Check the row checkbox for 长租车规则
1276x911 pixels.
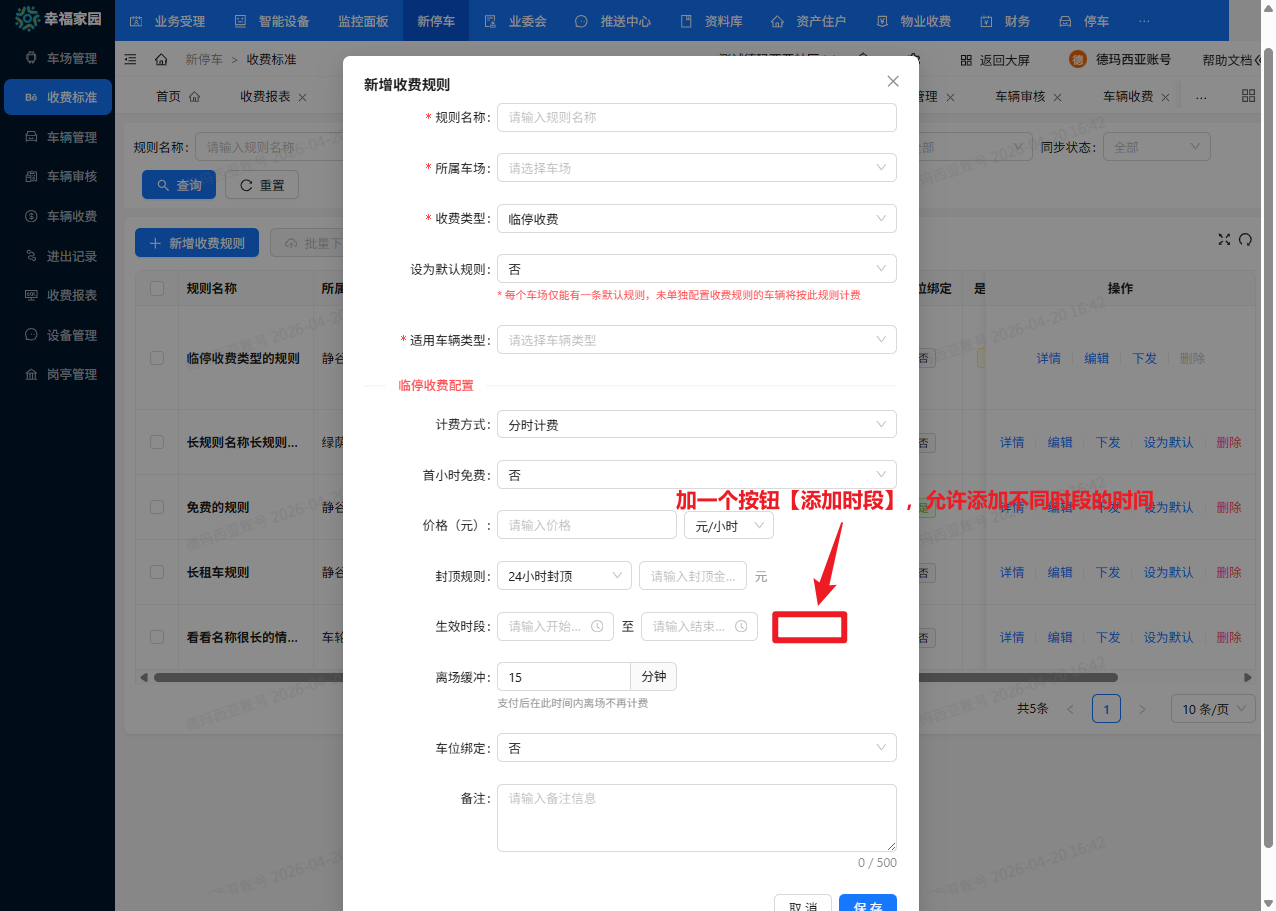tap(157, 572)
